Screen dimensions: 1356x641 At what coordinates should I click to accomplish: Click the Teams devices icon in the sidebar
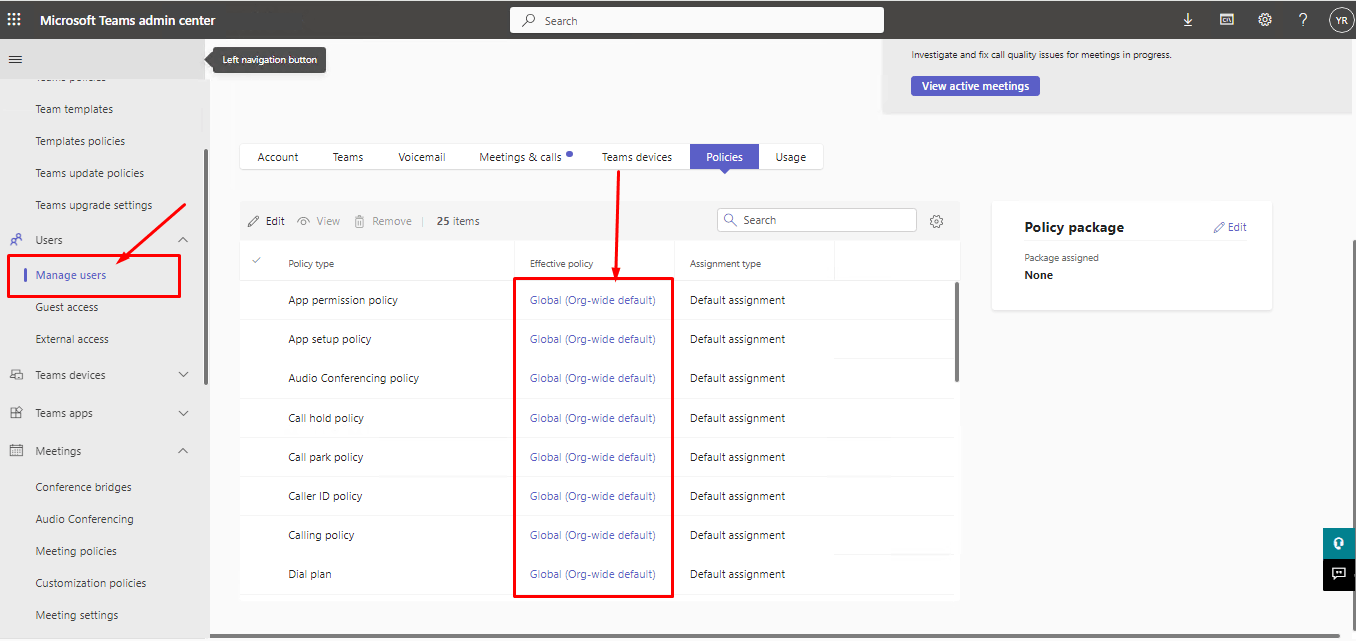point(16,375)
